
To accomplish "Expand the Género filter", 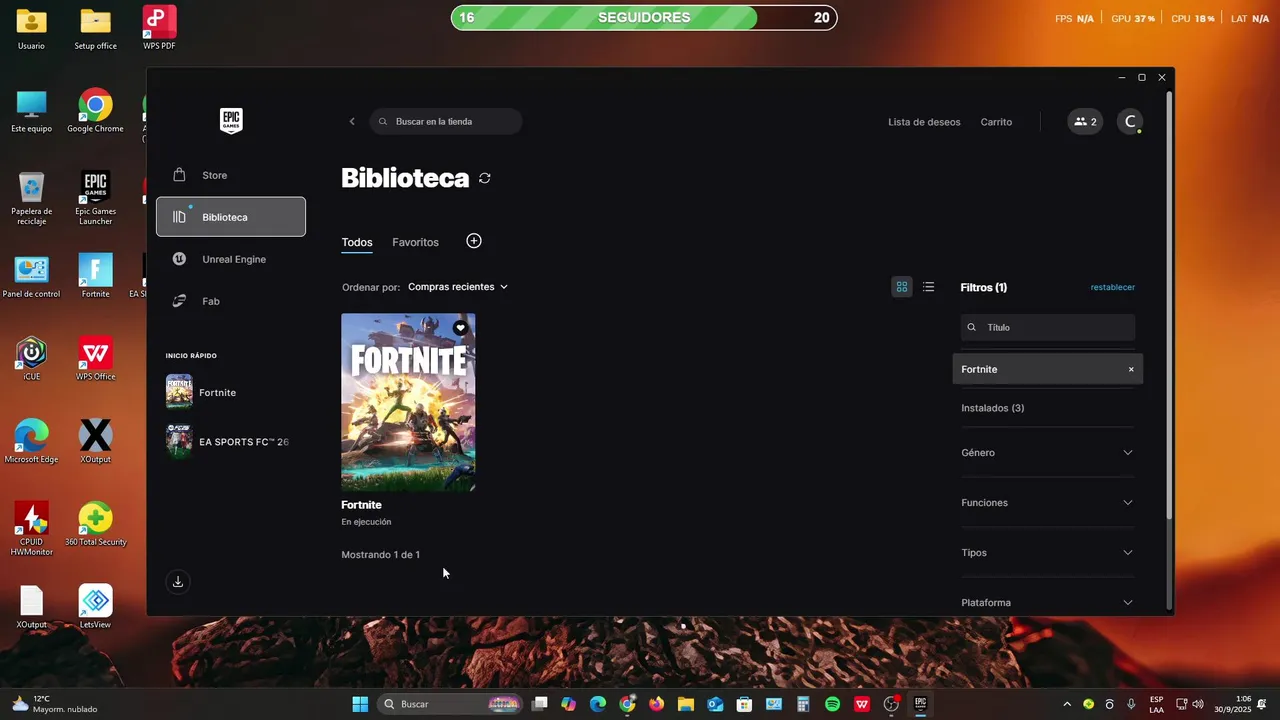I will coord(1047,453).
